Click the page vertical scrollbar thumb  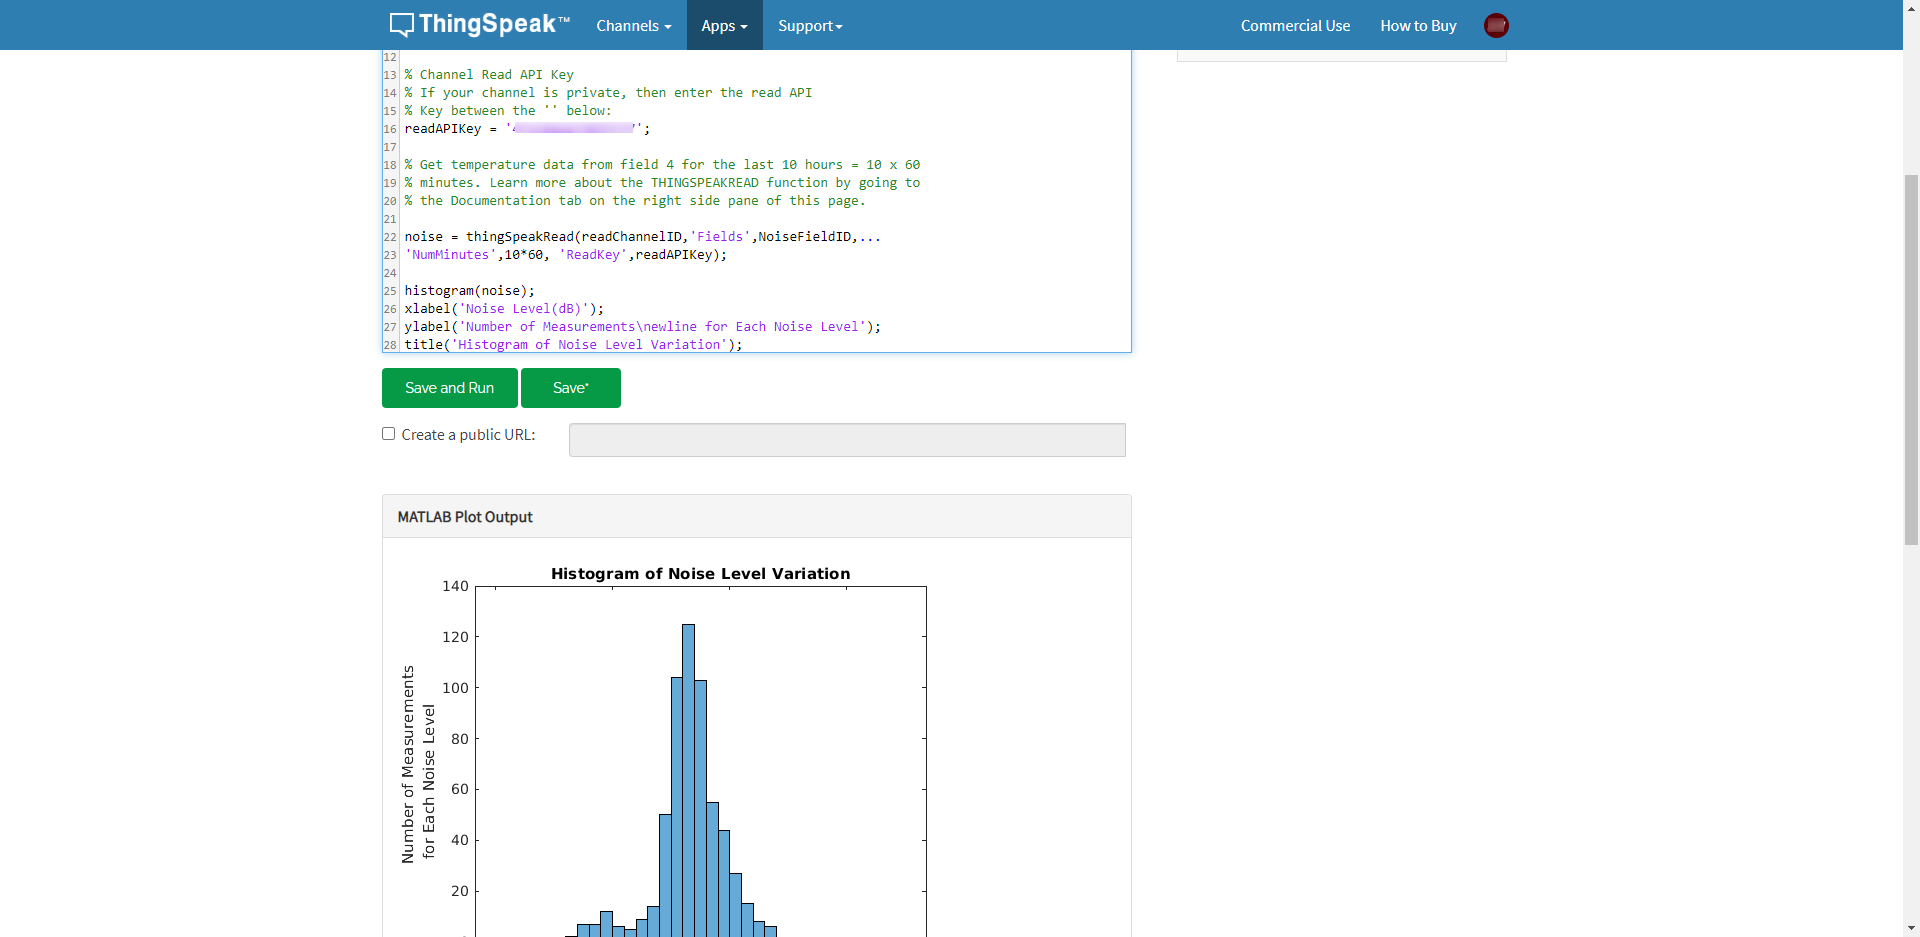tap(1911, 360)
